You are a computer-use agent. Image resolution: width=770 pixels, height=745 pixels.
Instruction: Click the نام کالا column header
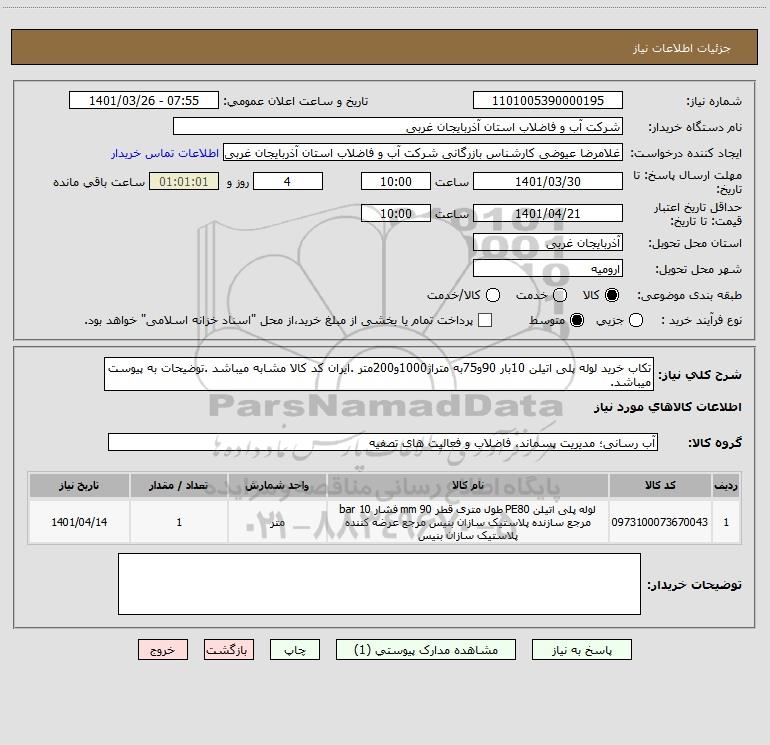tap(468, 485)
